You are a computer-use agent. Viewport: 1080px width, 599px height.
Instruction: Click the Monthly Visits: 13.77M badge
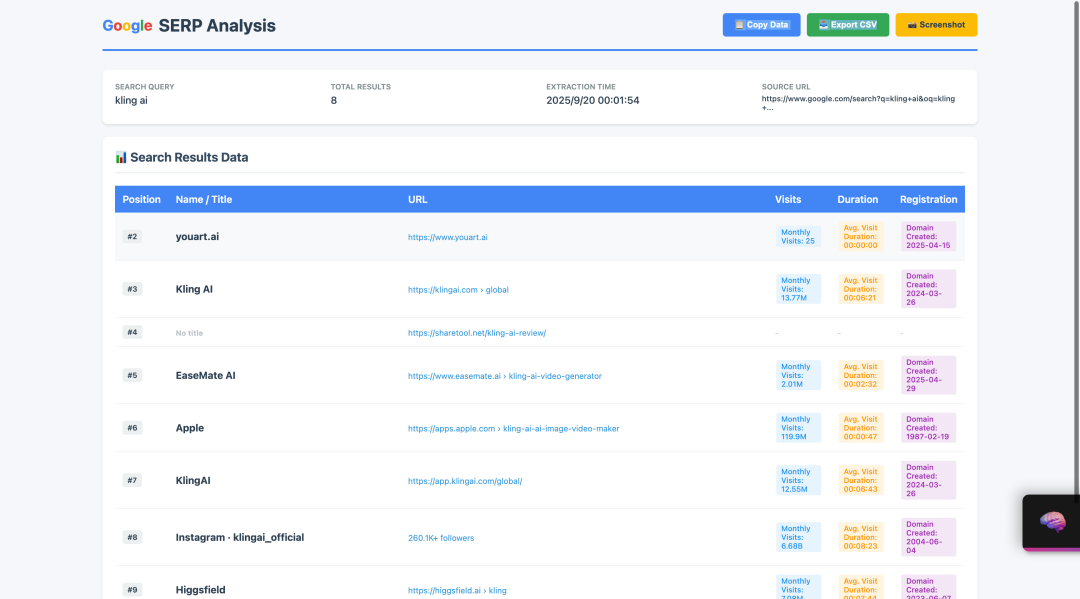pyautogui.click(x=798, y=289)
